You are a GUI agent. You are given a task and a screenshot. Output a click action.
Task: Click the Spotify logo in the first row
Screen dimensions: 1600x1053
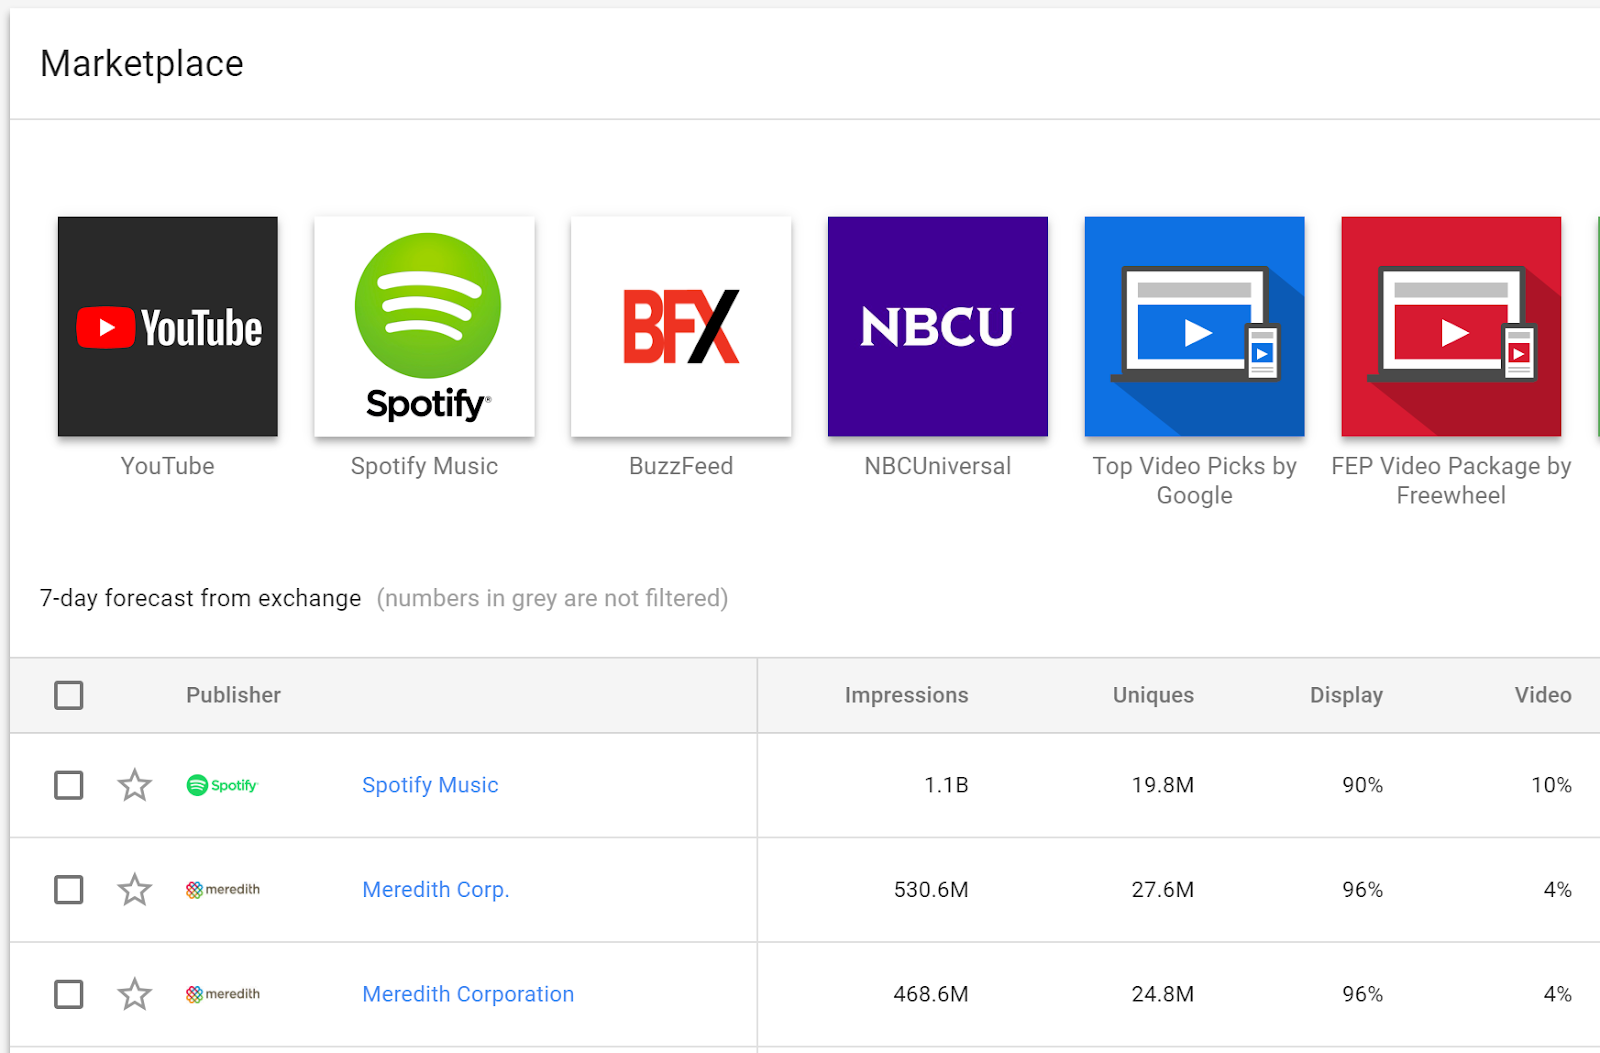click(222, 785)
